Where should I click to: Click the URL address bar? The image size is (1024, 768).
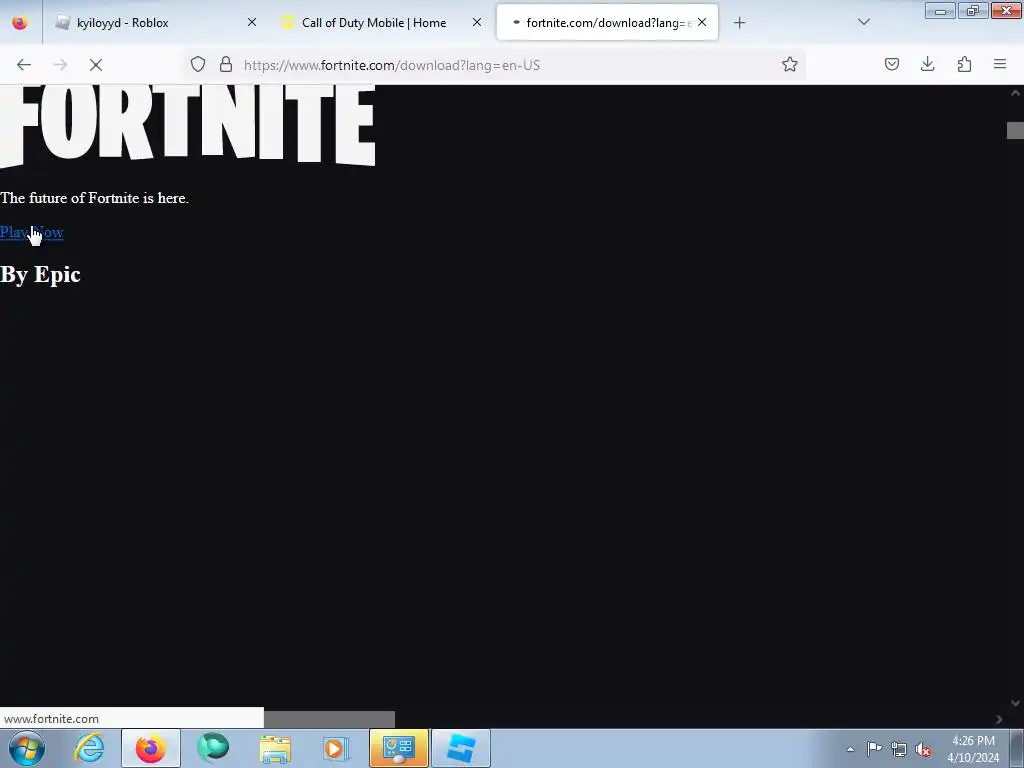tap(496, 65)
